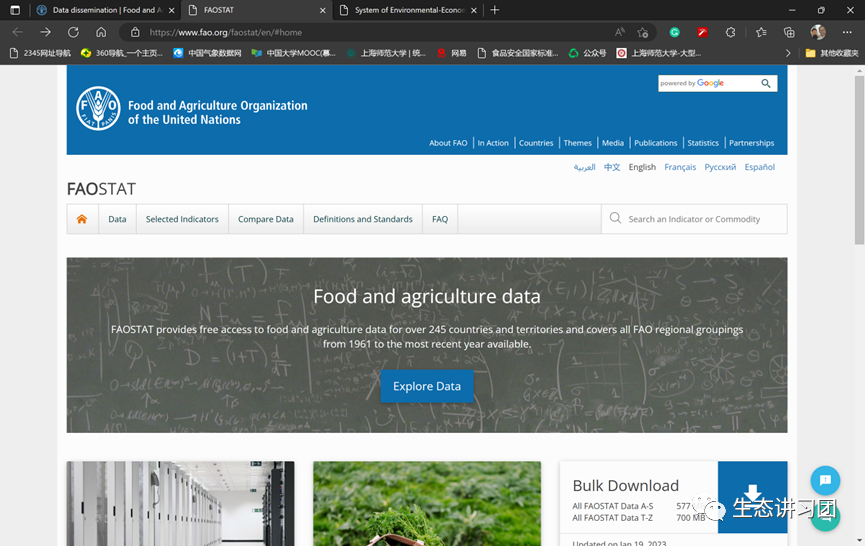Click the Bulk Download arrow icon
Image resolution: width=865 pixels, height=546 pixels.
click(752, 496)
